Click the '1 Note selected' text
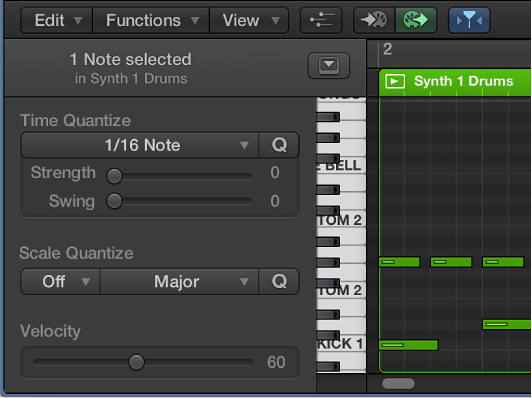This screenshot has width=532, height=398. click(x=131, y=59)
